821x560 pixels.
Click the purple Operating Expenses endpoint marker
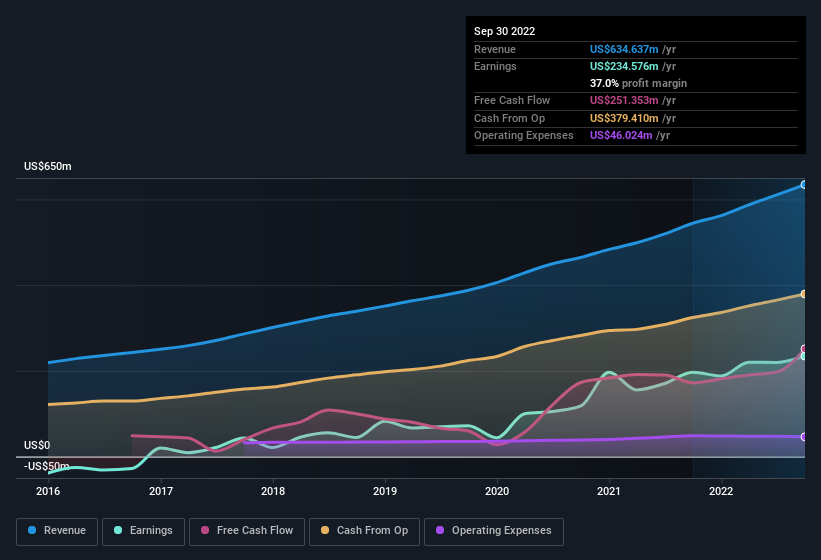pos(804,437)
